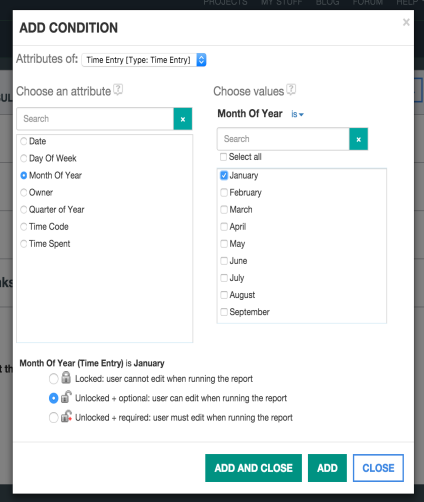Viewport: 424px width, 502px height.
Task: Click the open padlock icon for Unlocked optional
Action: point(66,397)
